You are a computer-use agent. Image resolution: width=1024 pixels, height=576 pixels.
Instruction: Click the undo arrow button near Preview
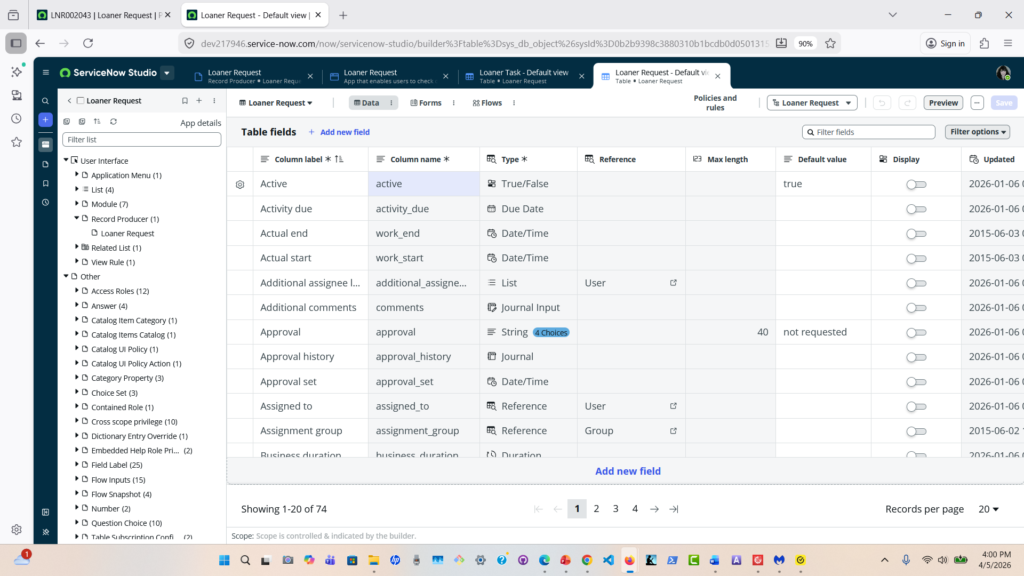881,103
